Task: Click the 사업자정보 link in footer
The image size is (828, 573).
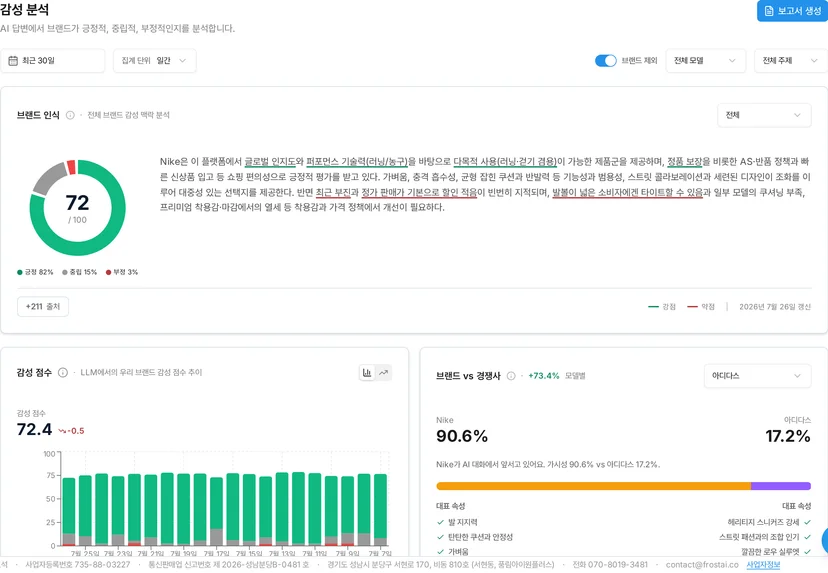Action: point(763,565)
